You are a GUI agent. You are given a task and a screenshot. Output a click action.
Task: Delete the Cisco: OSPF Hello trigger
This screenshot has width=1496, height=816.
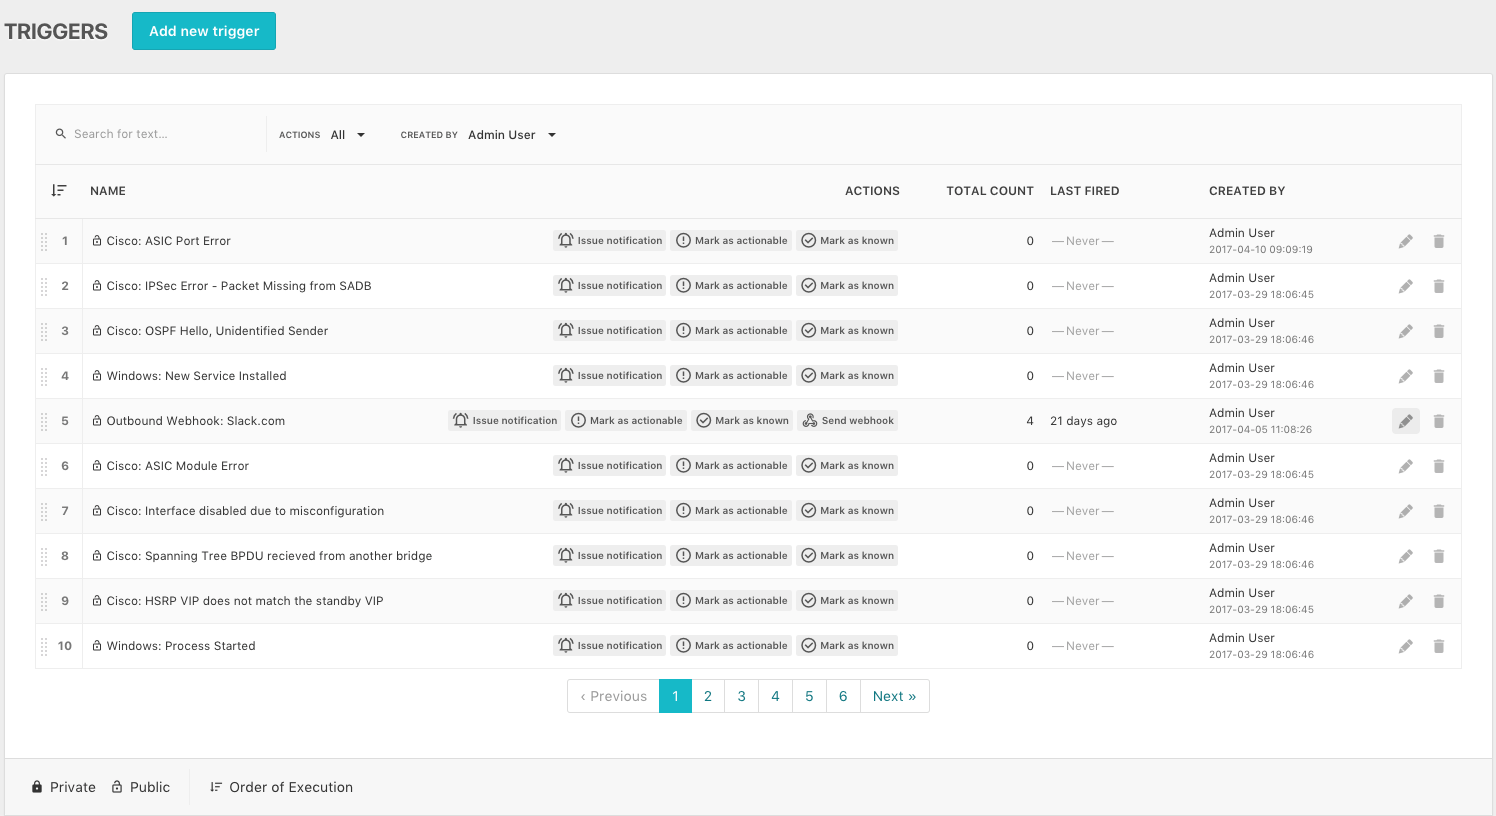coord(1439,330)
